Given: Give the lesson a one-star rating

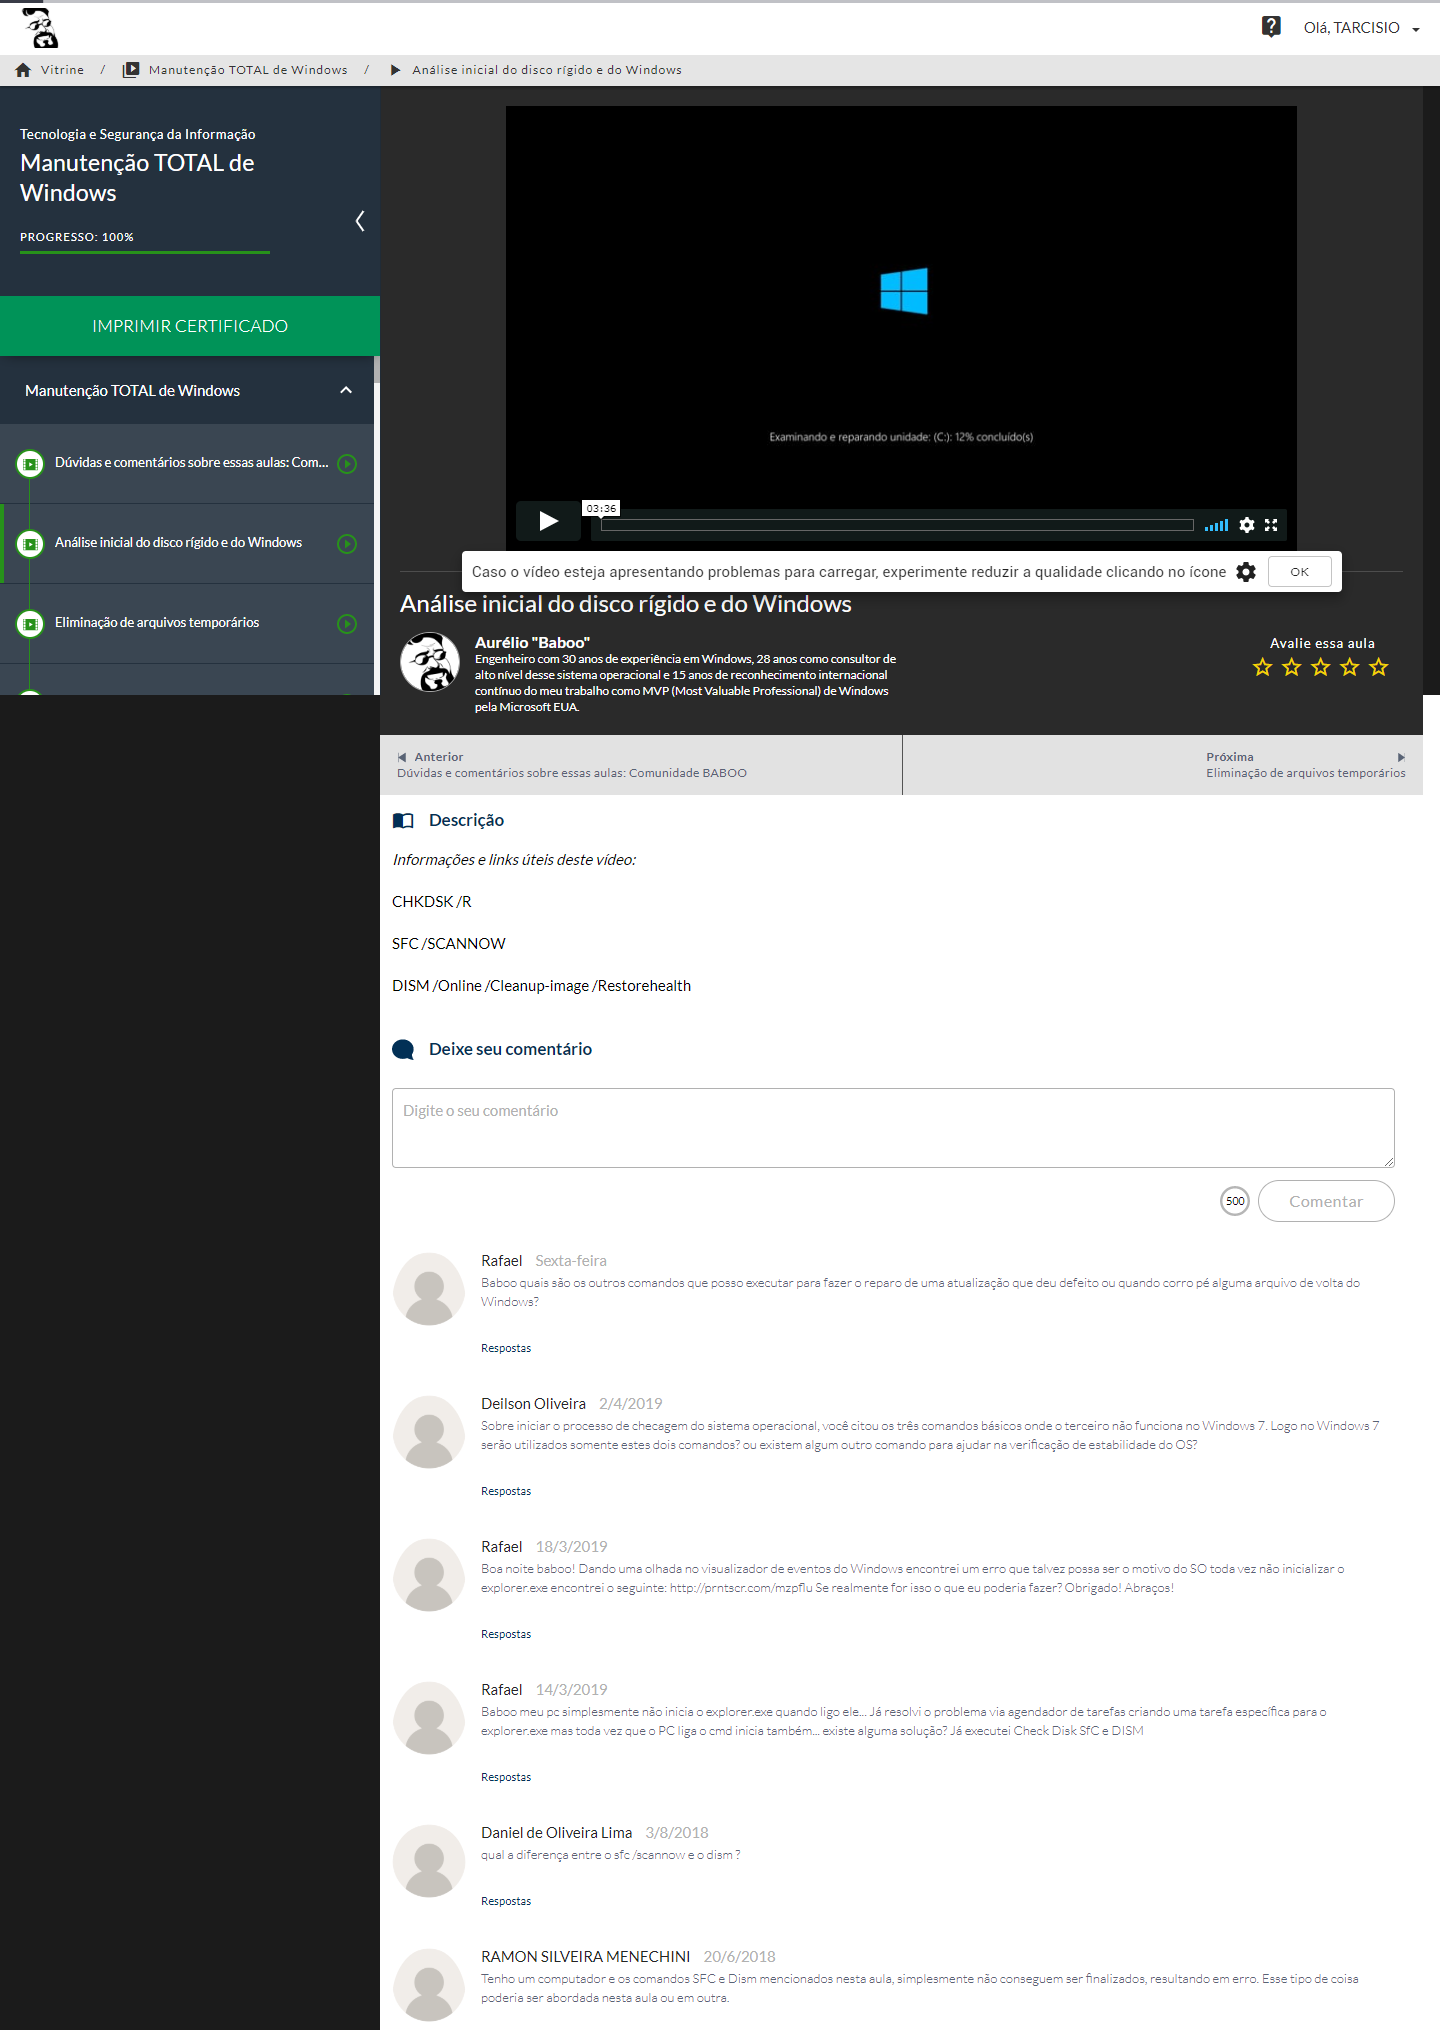Looking at the screenshot, I should [1262, 667].
